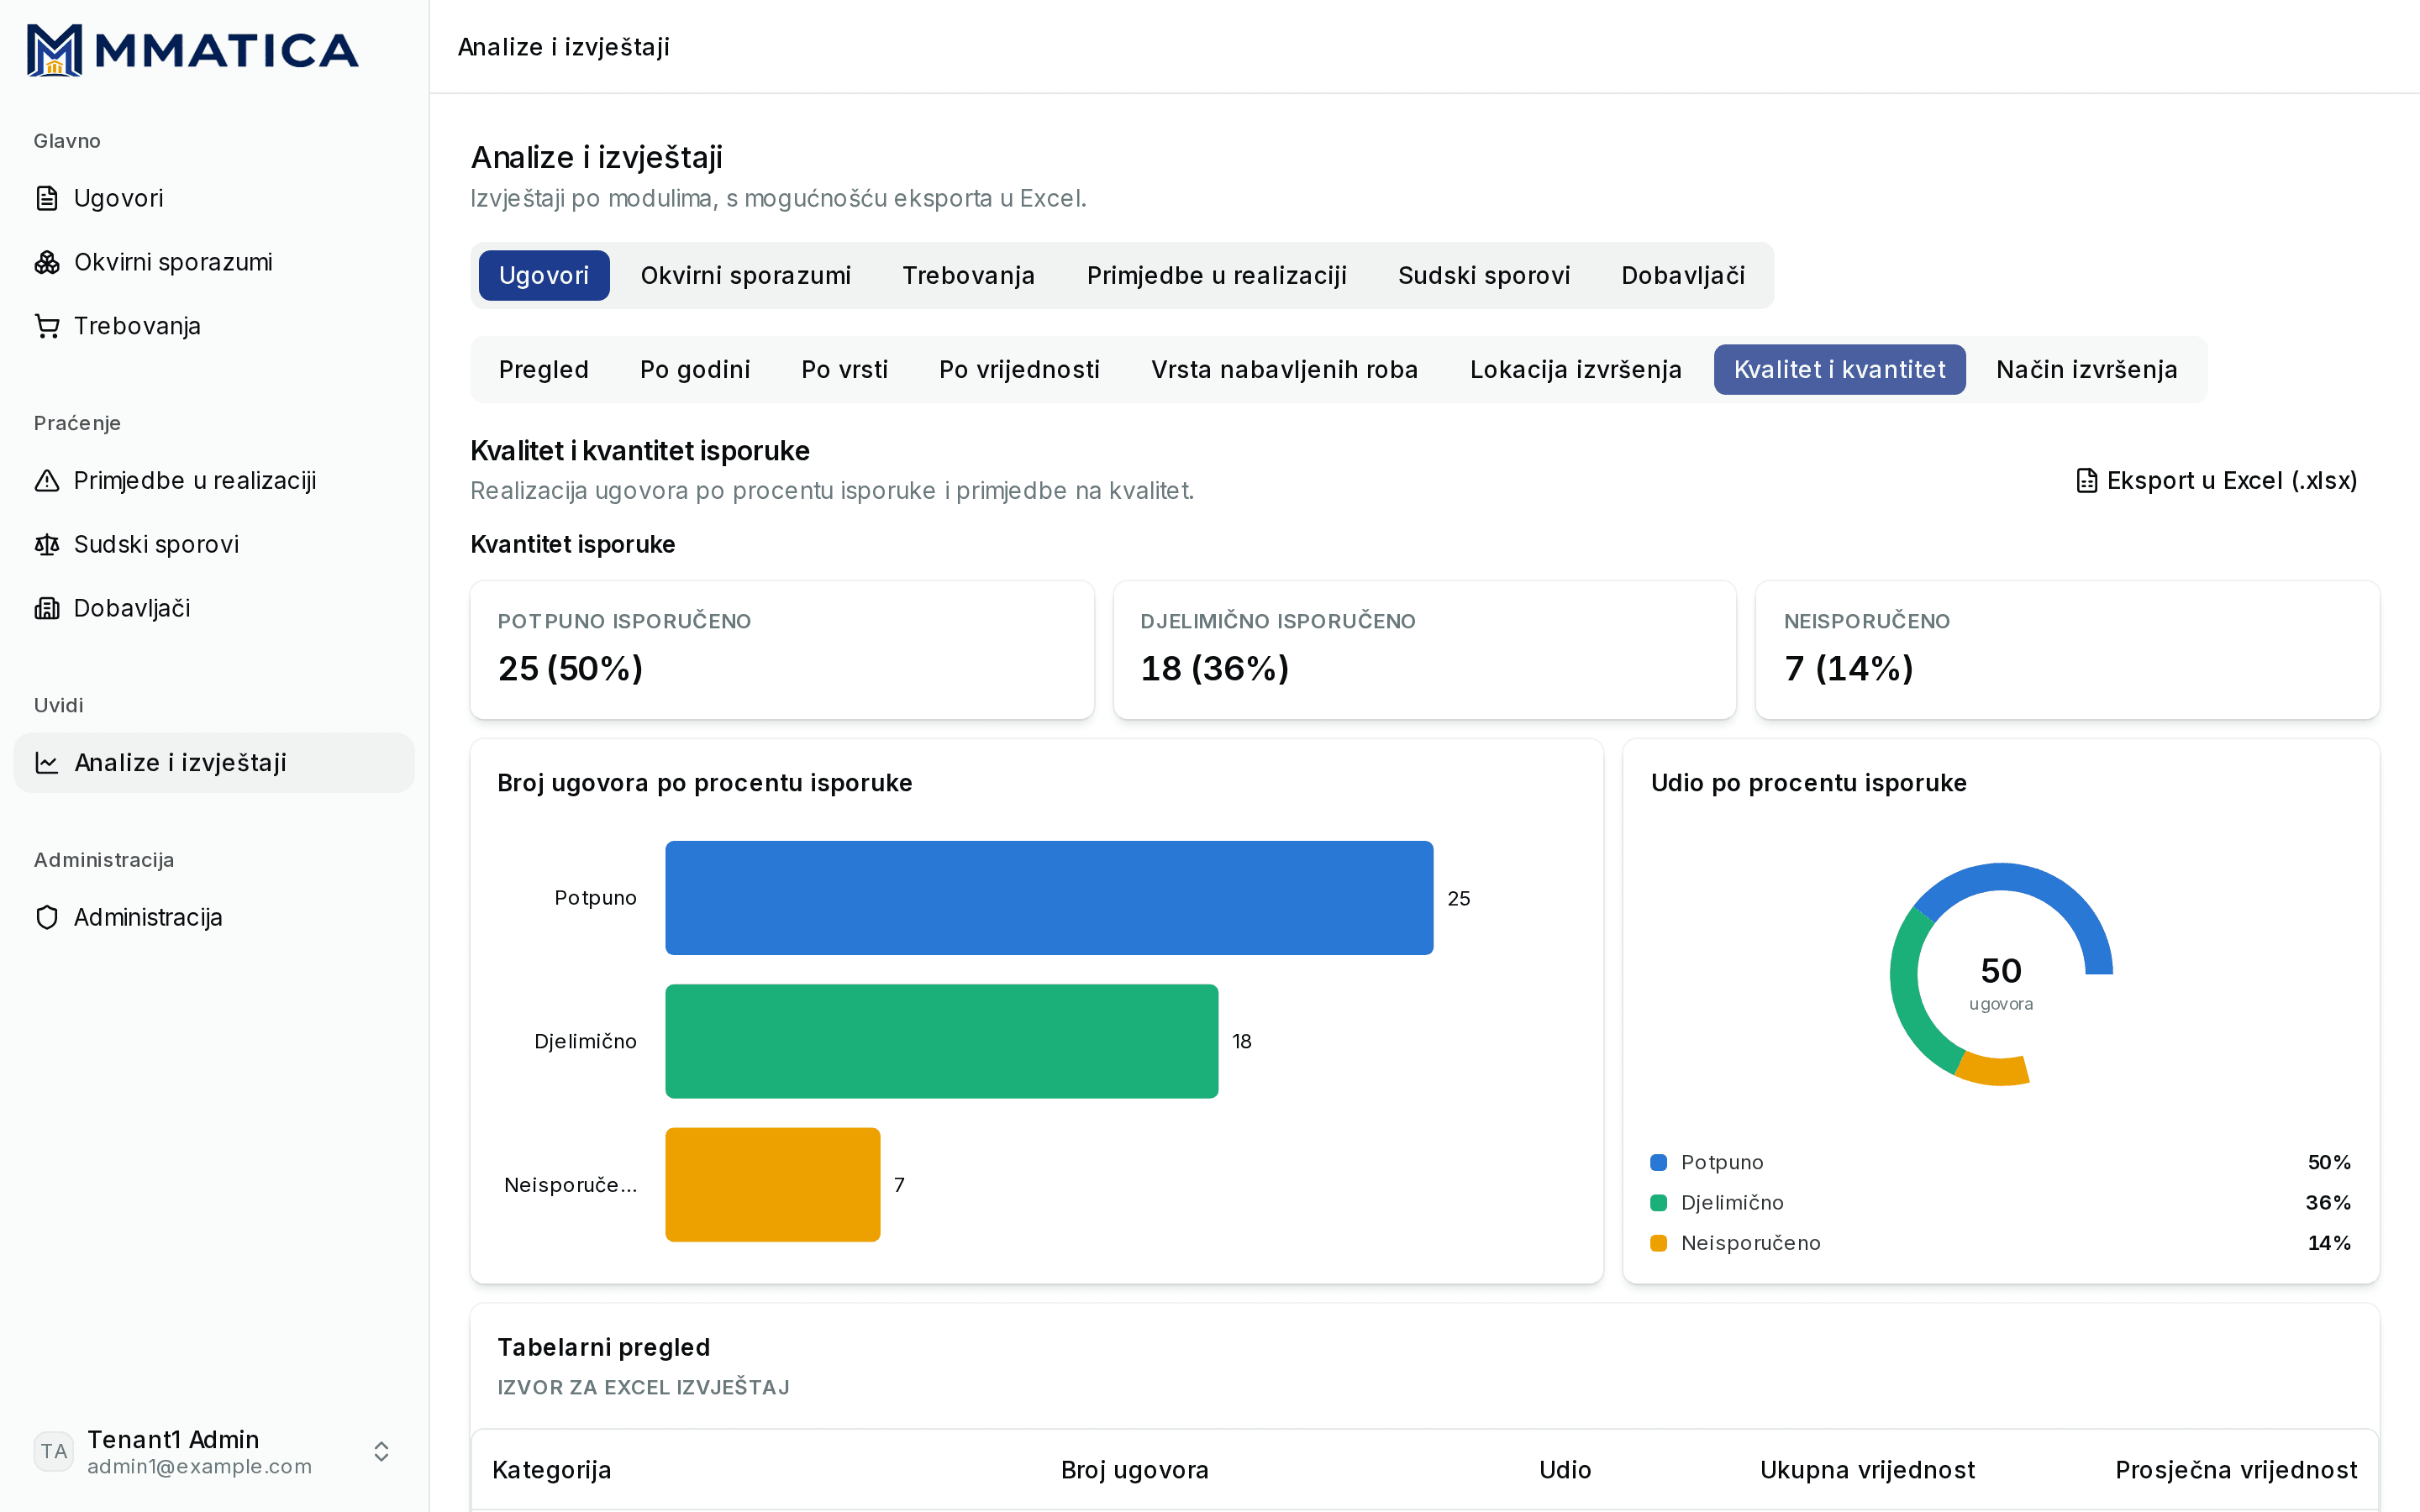
Task: Click the MMATICA logo
Action: [192, 50]
